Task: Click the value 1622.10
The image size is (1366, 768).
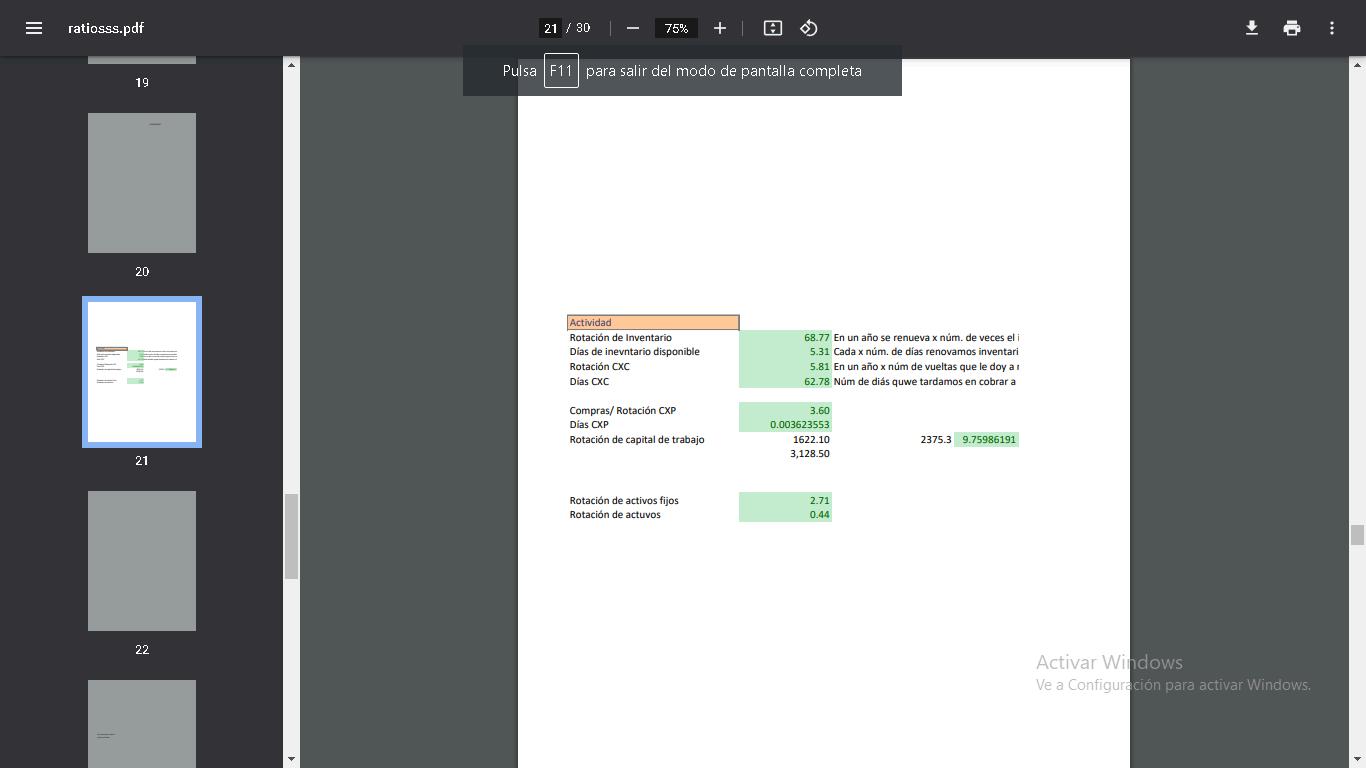Action: point(811,440)
